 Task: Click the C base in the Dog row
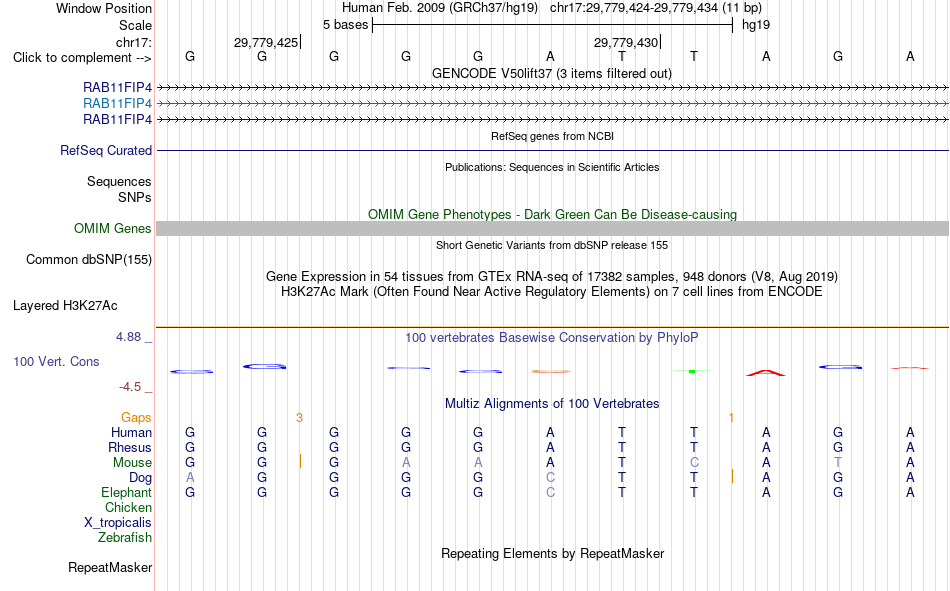[x=550, y=478]
